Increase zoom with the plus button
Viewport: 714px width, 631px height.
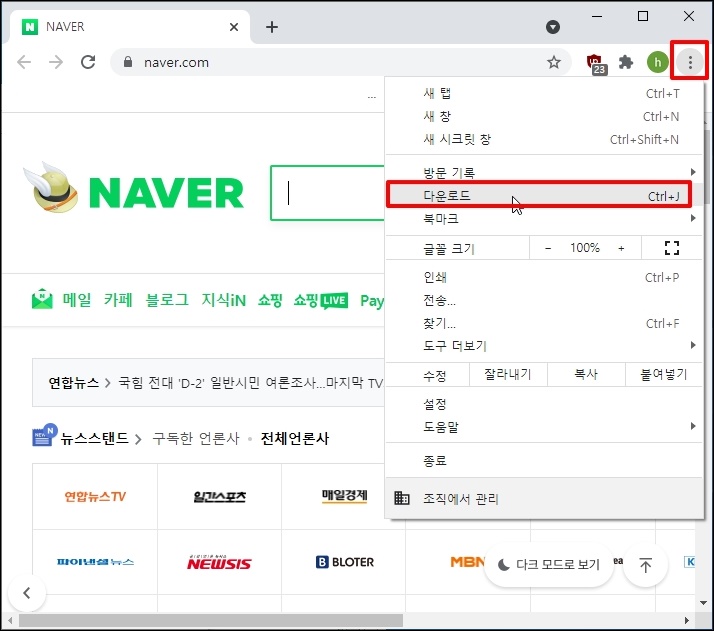point(621,248)
